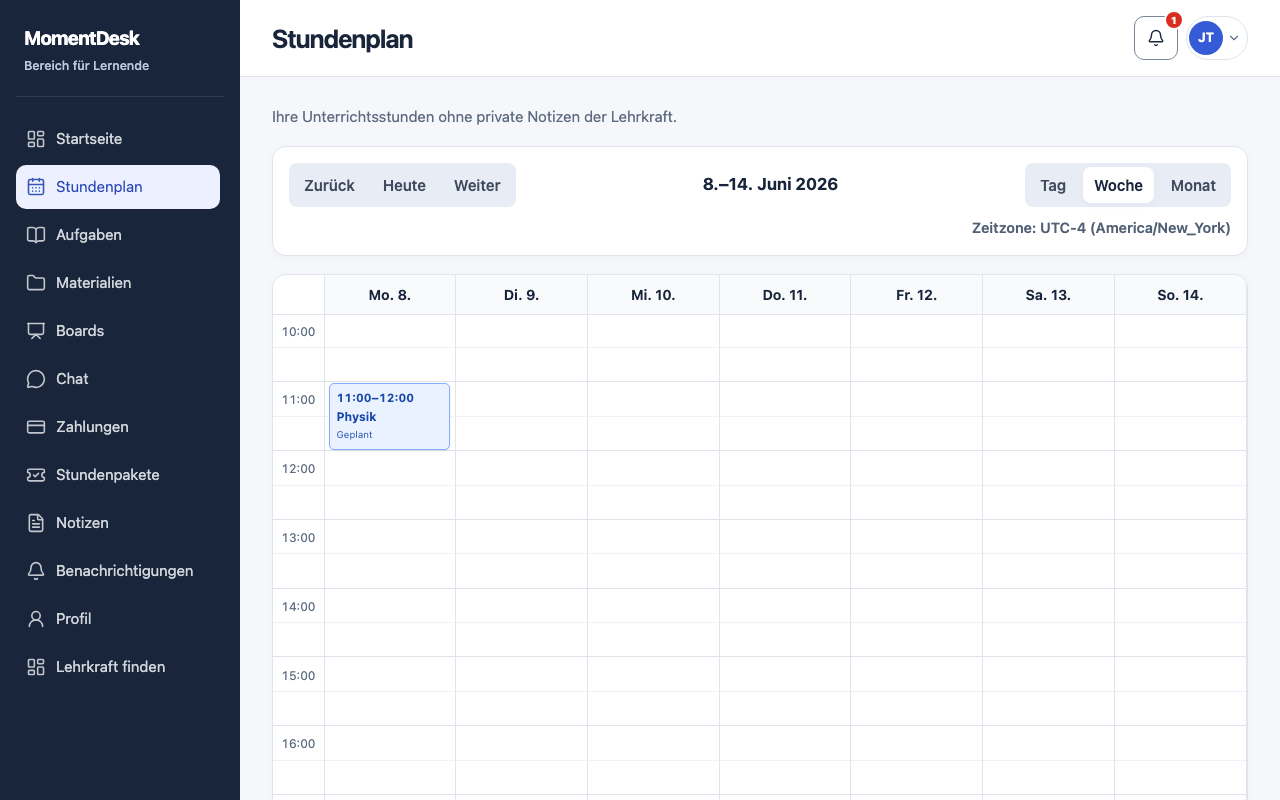Click the Lehrkraft finden grid icon
The width and height of the screenshot is (1280, 800).
coord(36,667)
